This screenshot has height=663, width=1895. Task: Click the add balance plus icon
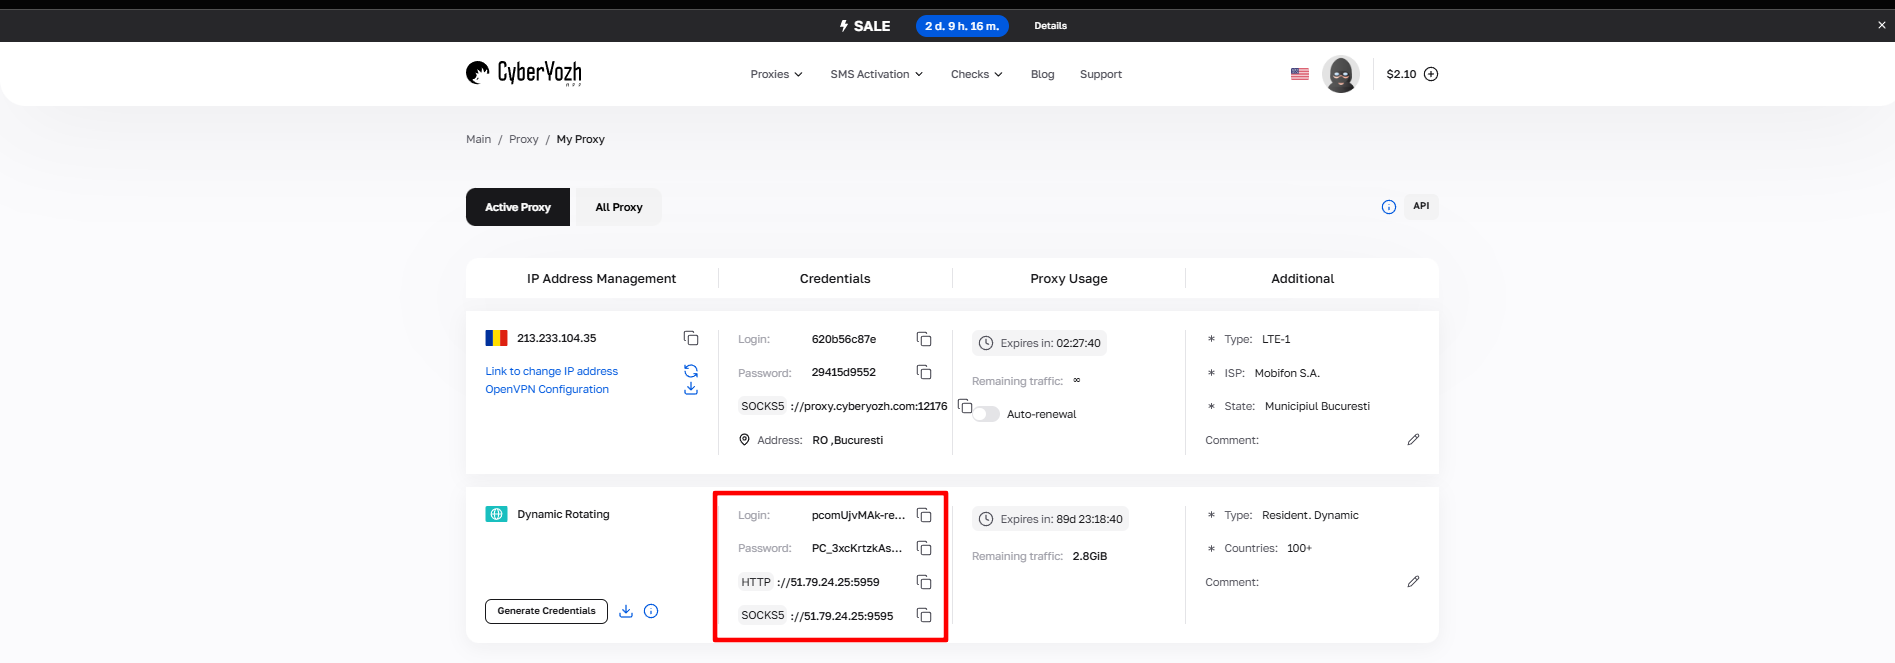coord(1431,74)
